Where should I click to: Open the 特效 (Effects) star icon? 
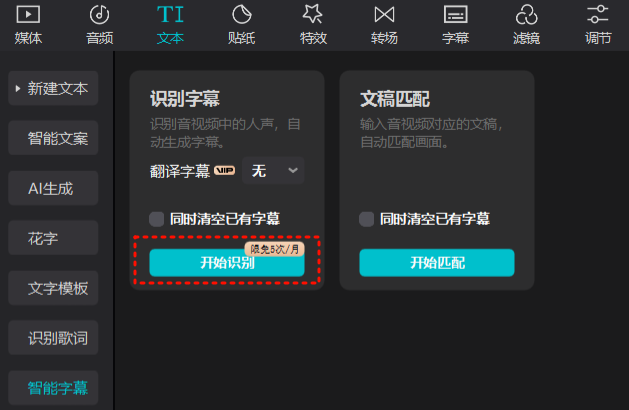[312, 15]
